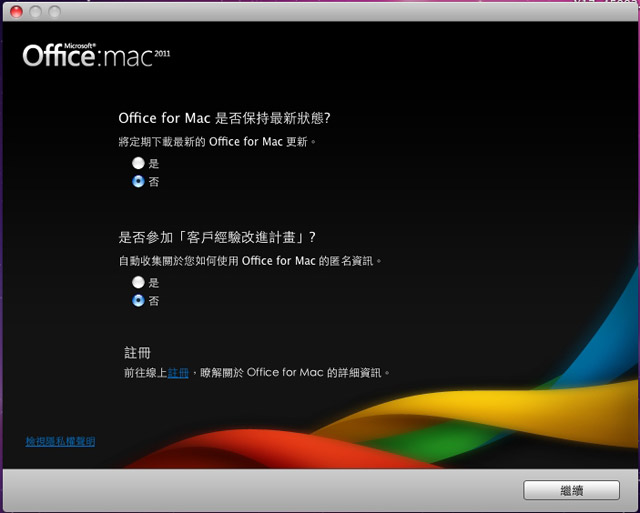Viewport: 640px width, 513px height.
Task: Select 是 for the 客戶經驗改進計畫 question
Action: (x=138, y=282)
